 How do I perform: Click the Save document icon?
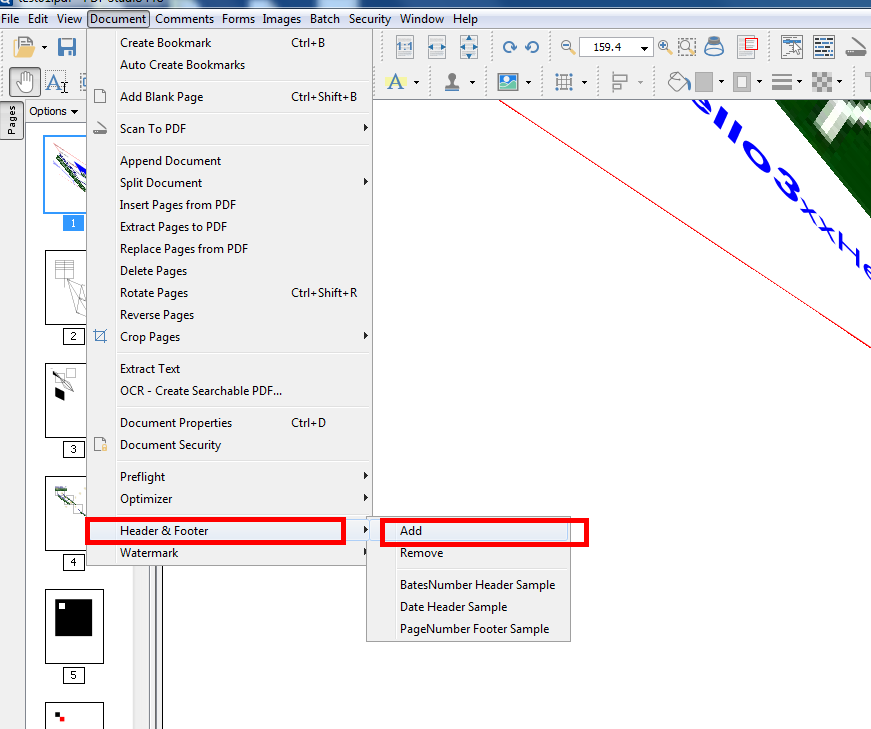pyautogui.click(x=66, y=46)
